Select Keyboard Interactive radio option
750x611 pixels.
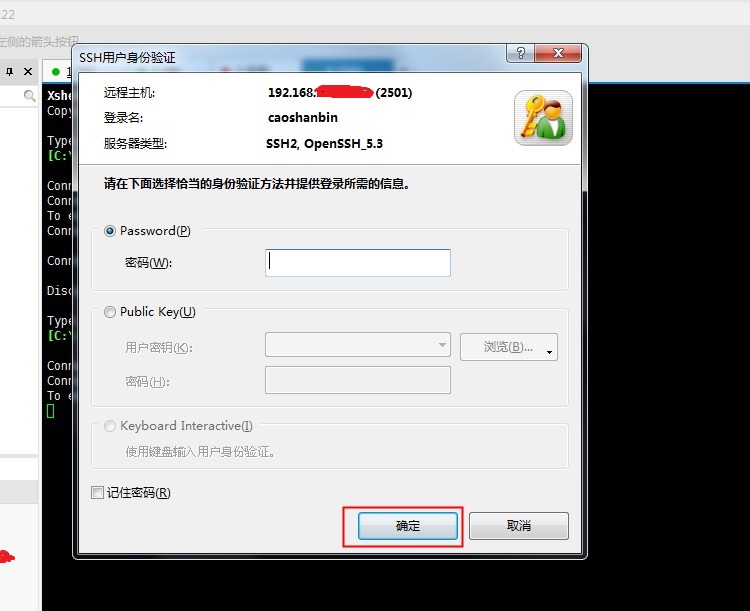(110, 426)
